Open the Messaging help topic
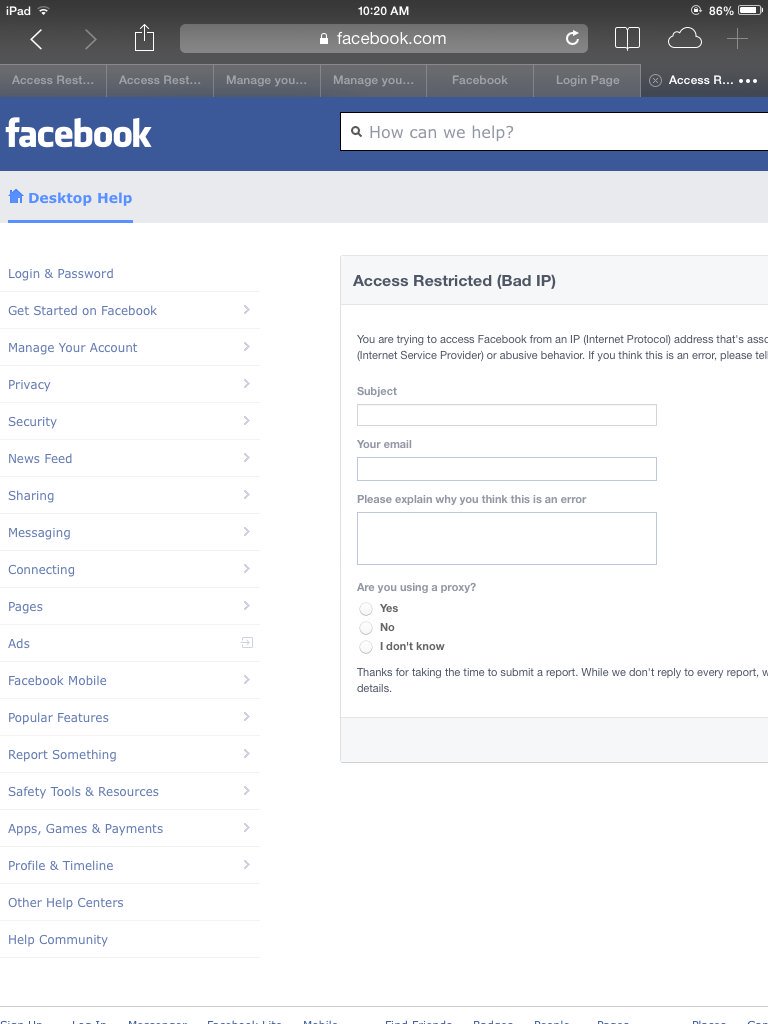The height and width of the screenshot is (1024, 768). (39, 533)
